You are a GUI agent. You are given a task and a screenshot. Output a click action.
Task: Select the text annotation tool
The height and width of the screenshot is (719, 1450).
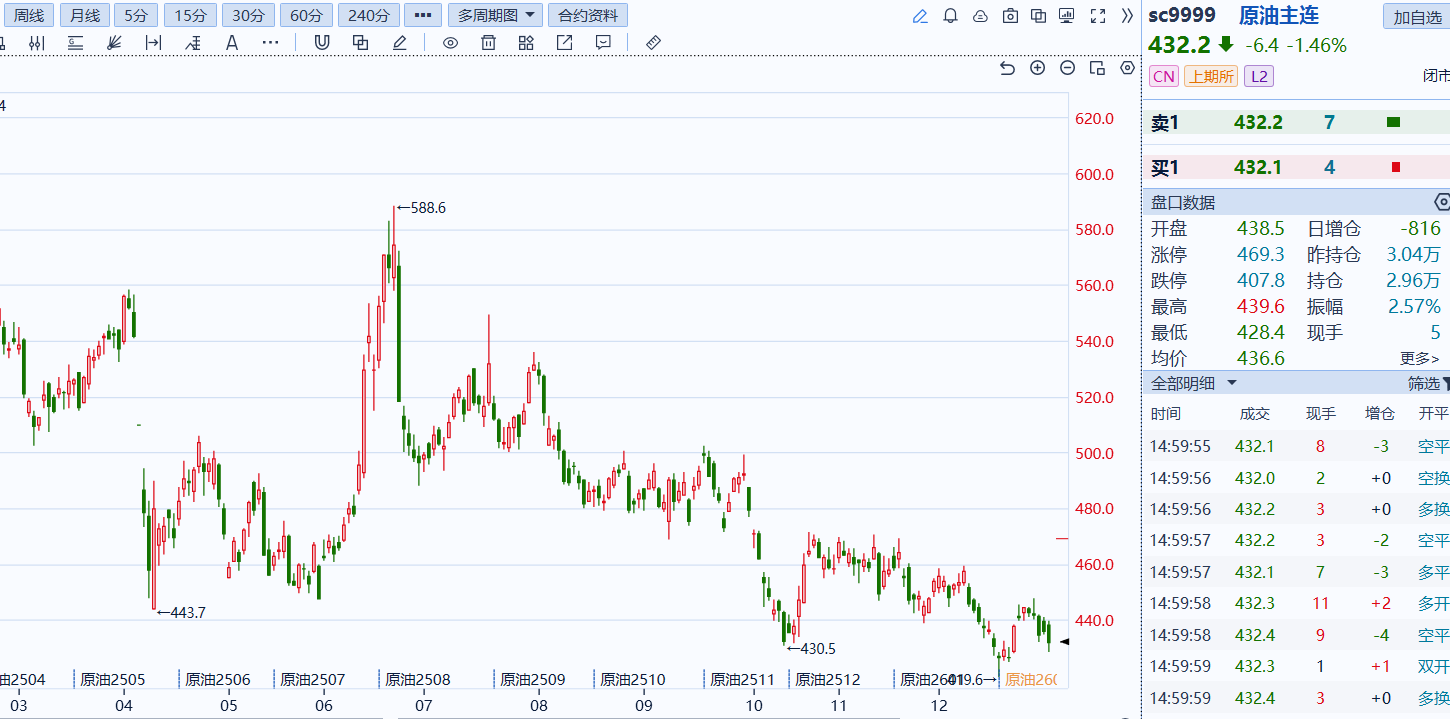[232, 42]
